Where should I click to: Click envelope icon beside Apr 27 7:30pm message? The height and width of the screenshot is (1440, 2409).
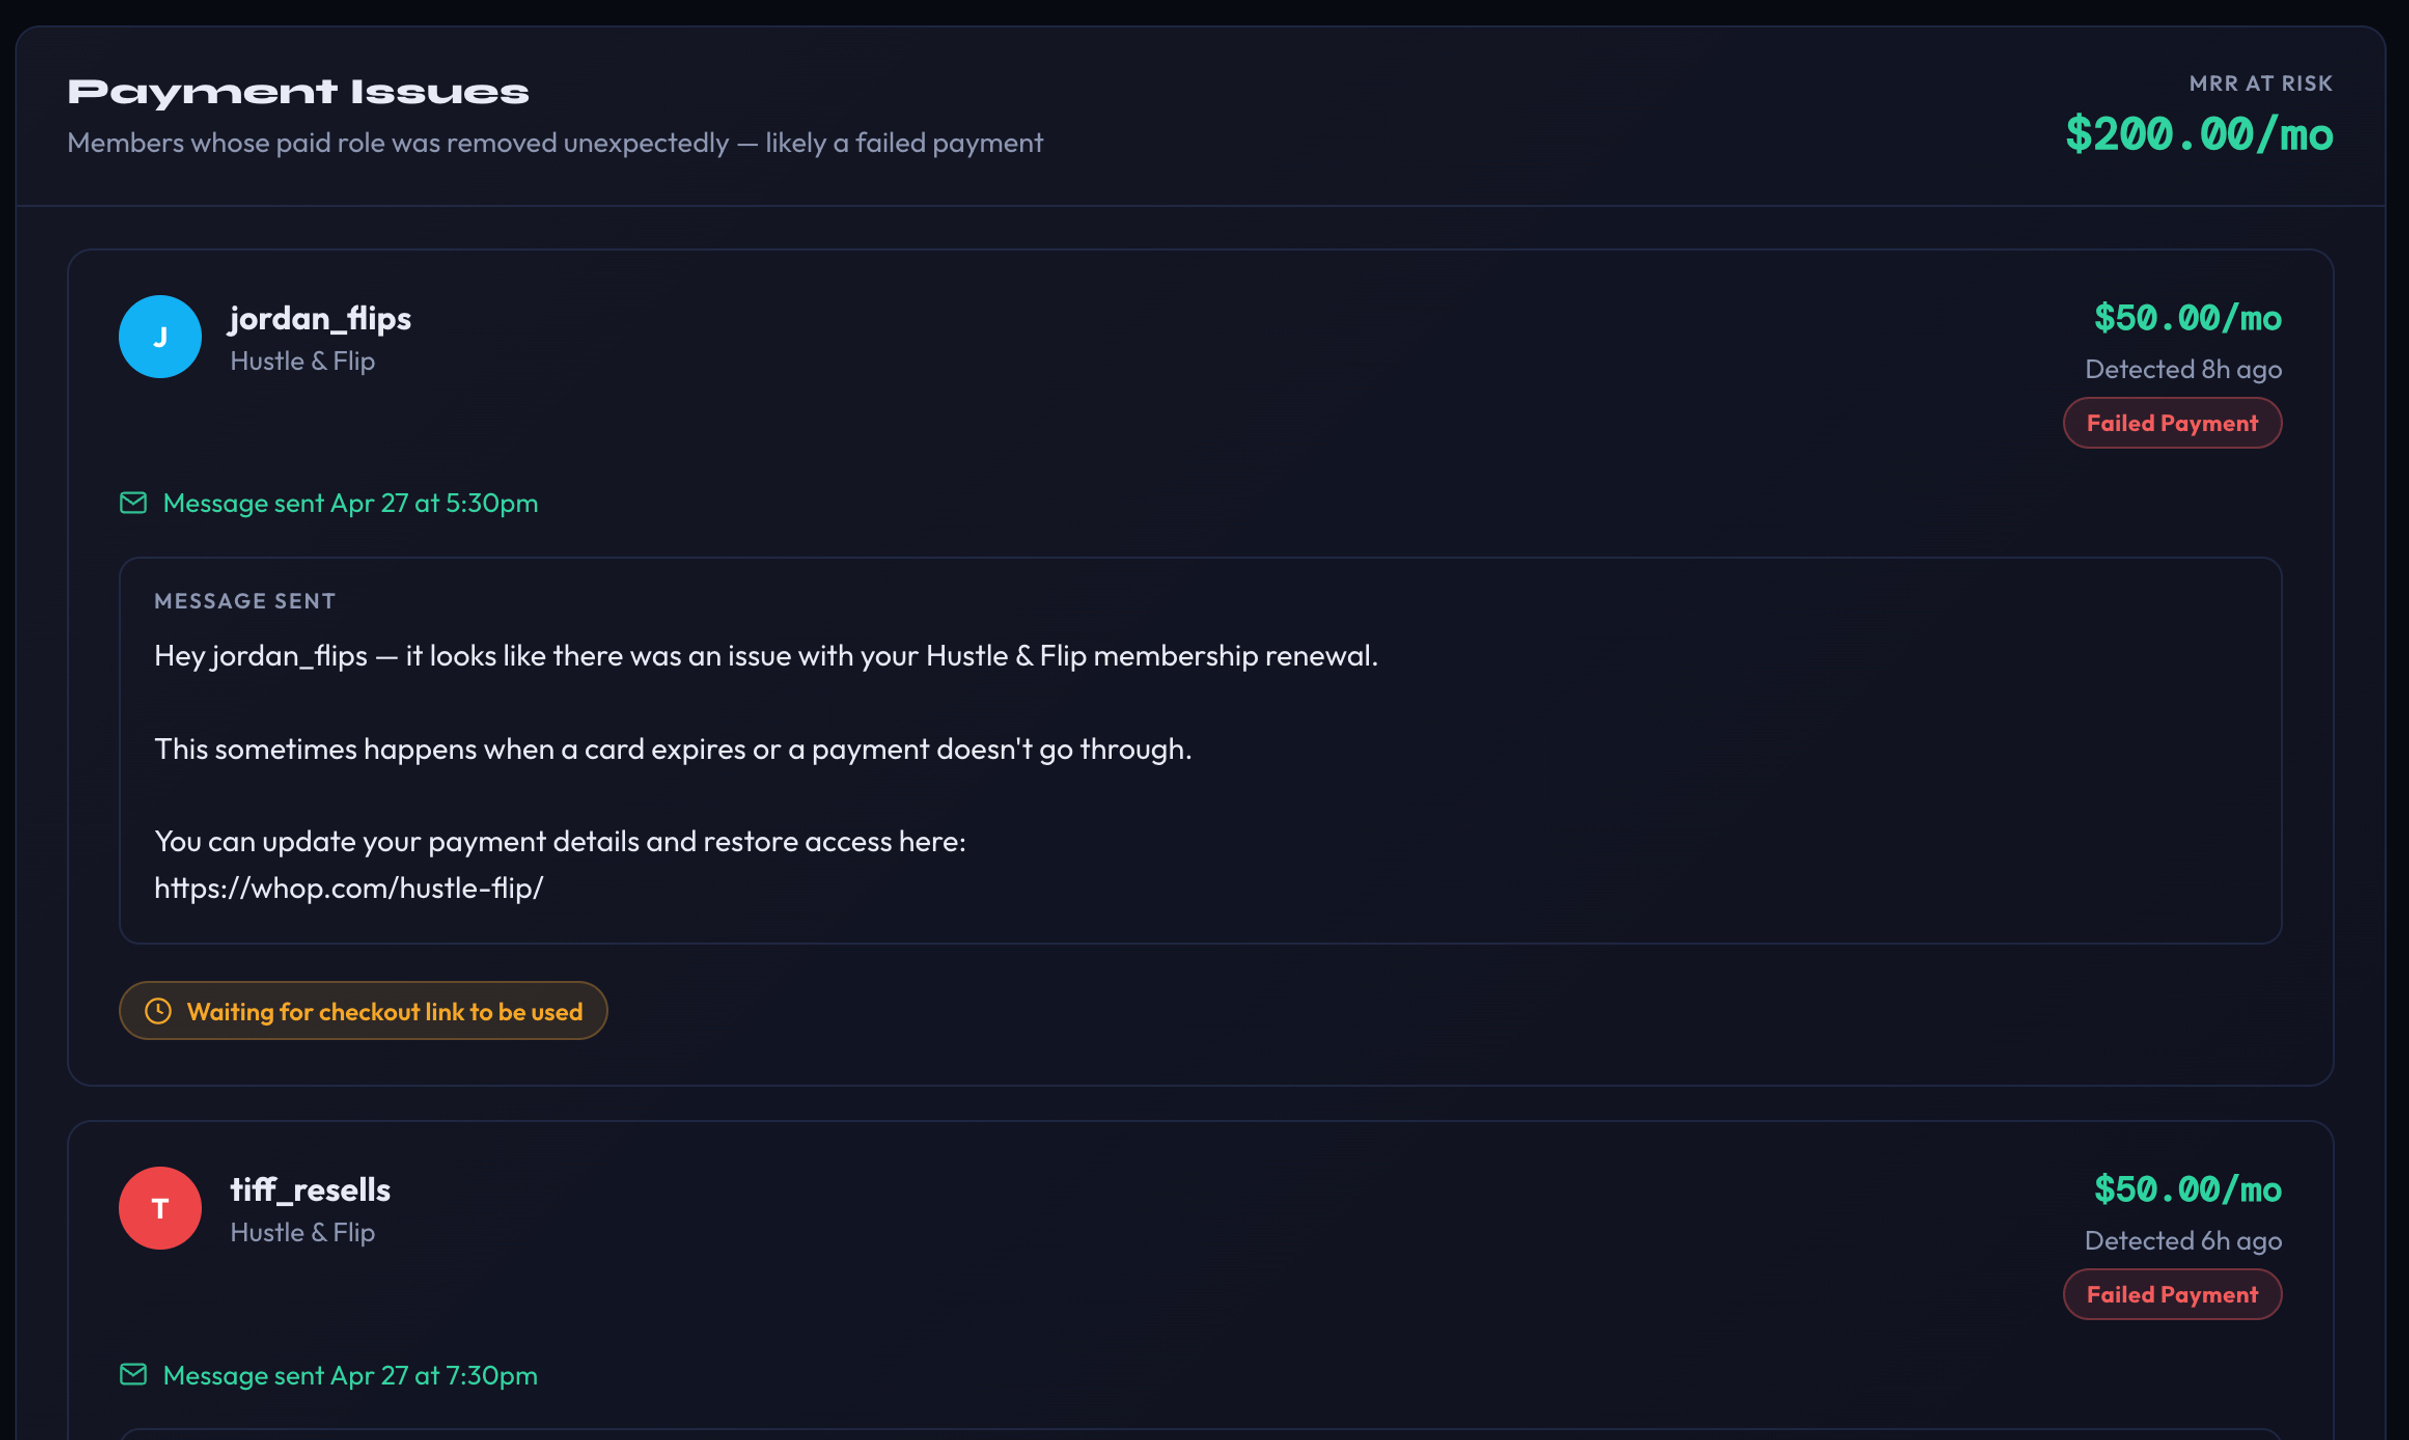click(x=133, y=1374)
